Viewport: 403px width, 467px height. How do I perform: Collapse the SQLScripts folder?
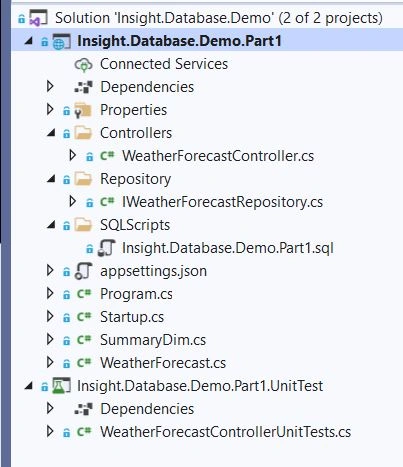click(x=51, y=225)
